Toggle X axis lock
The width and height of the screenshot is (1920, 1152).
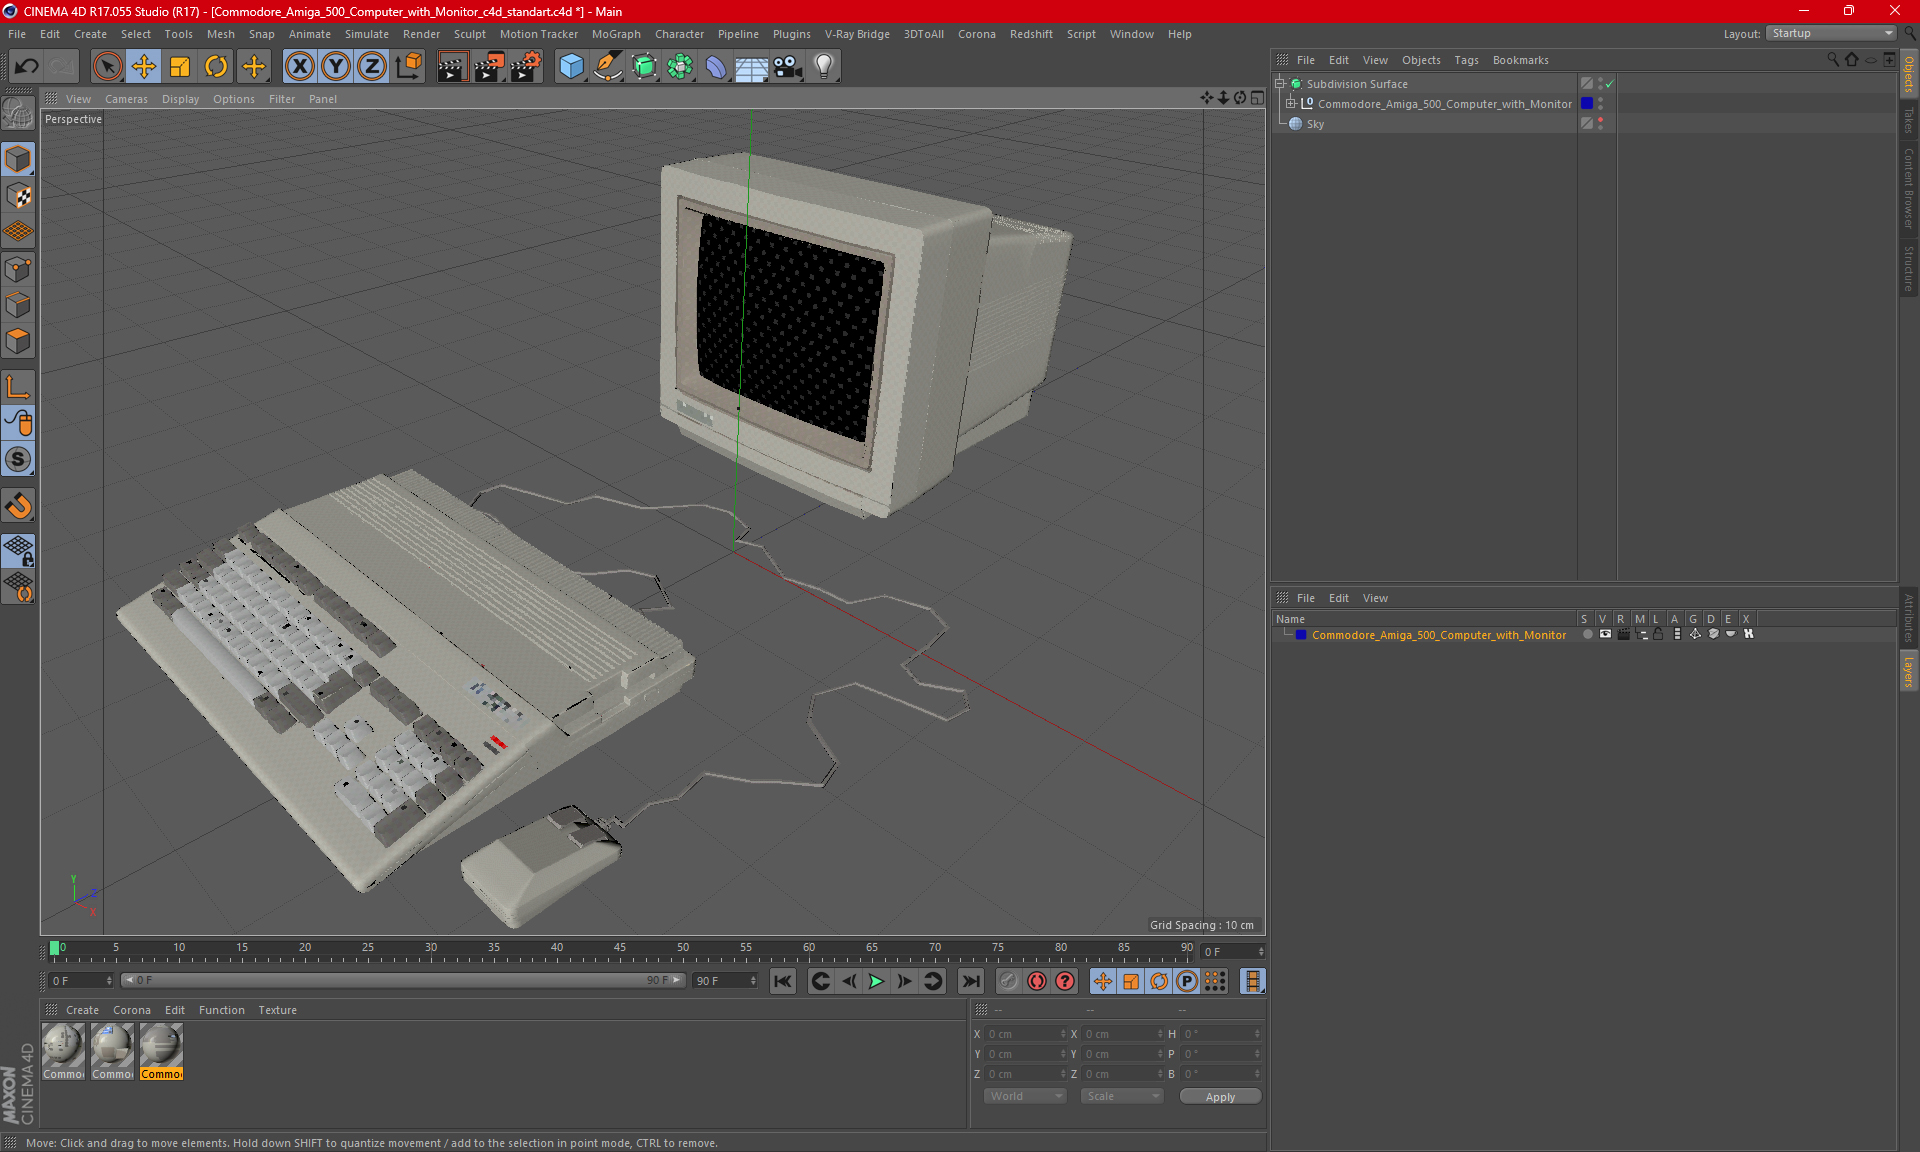299,67
